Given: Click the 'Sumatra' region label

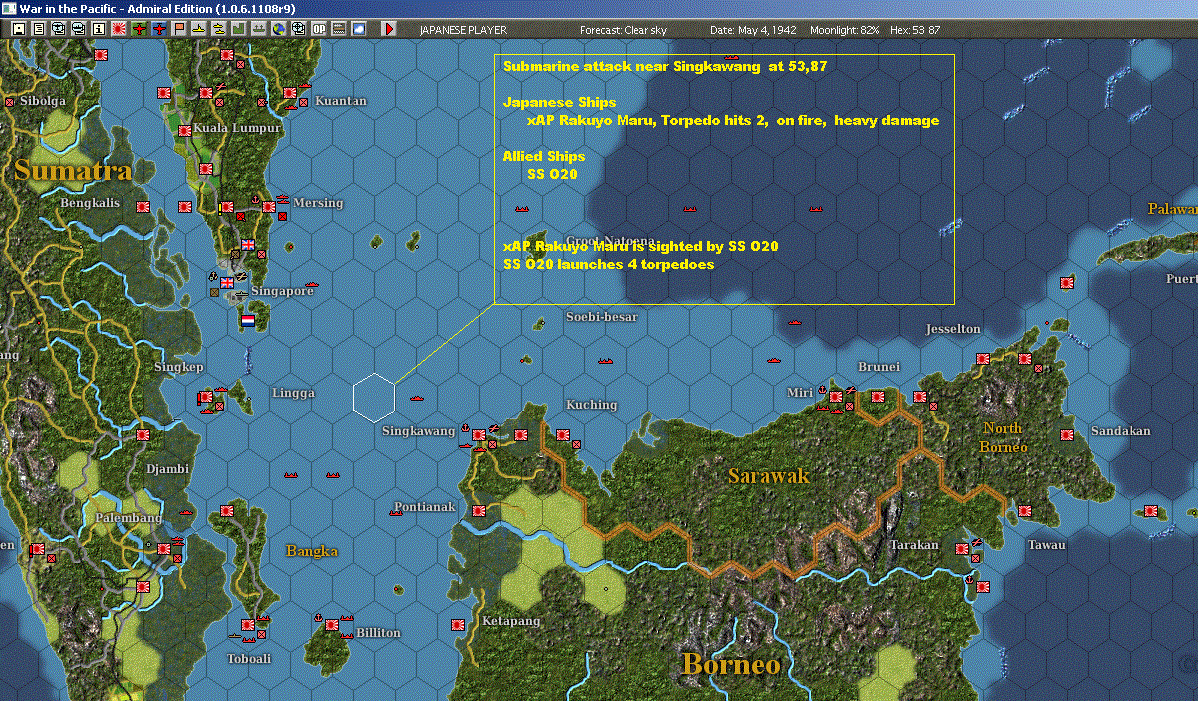Looking at the screenshot, I should click(73, 170).
